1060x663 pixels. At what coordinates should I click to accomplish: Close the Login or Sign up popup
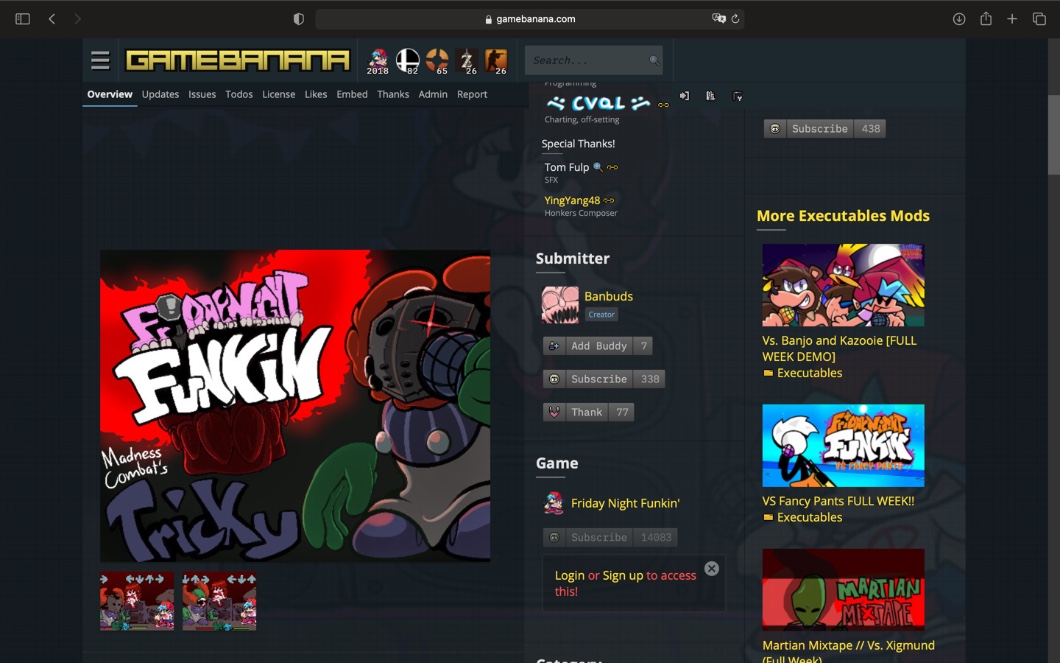(711, 569)
